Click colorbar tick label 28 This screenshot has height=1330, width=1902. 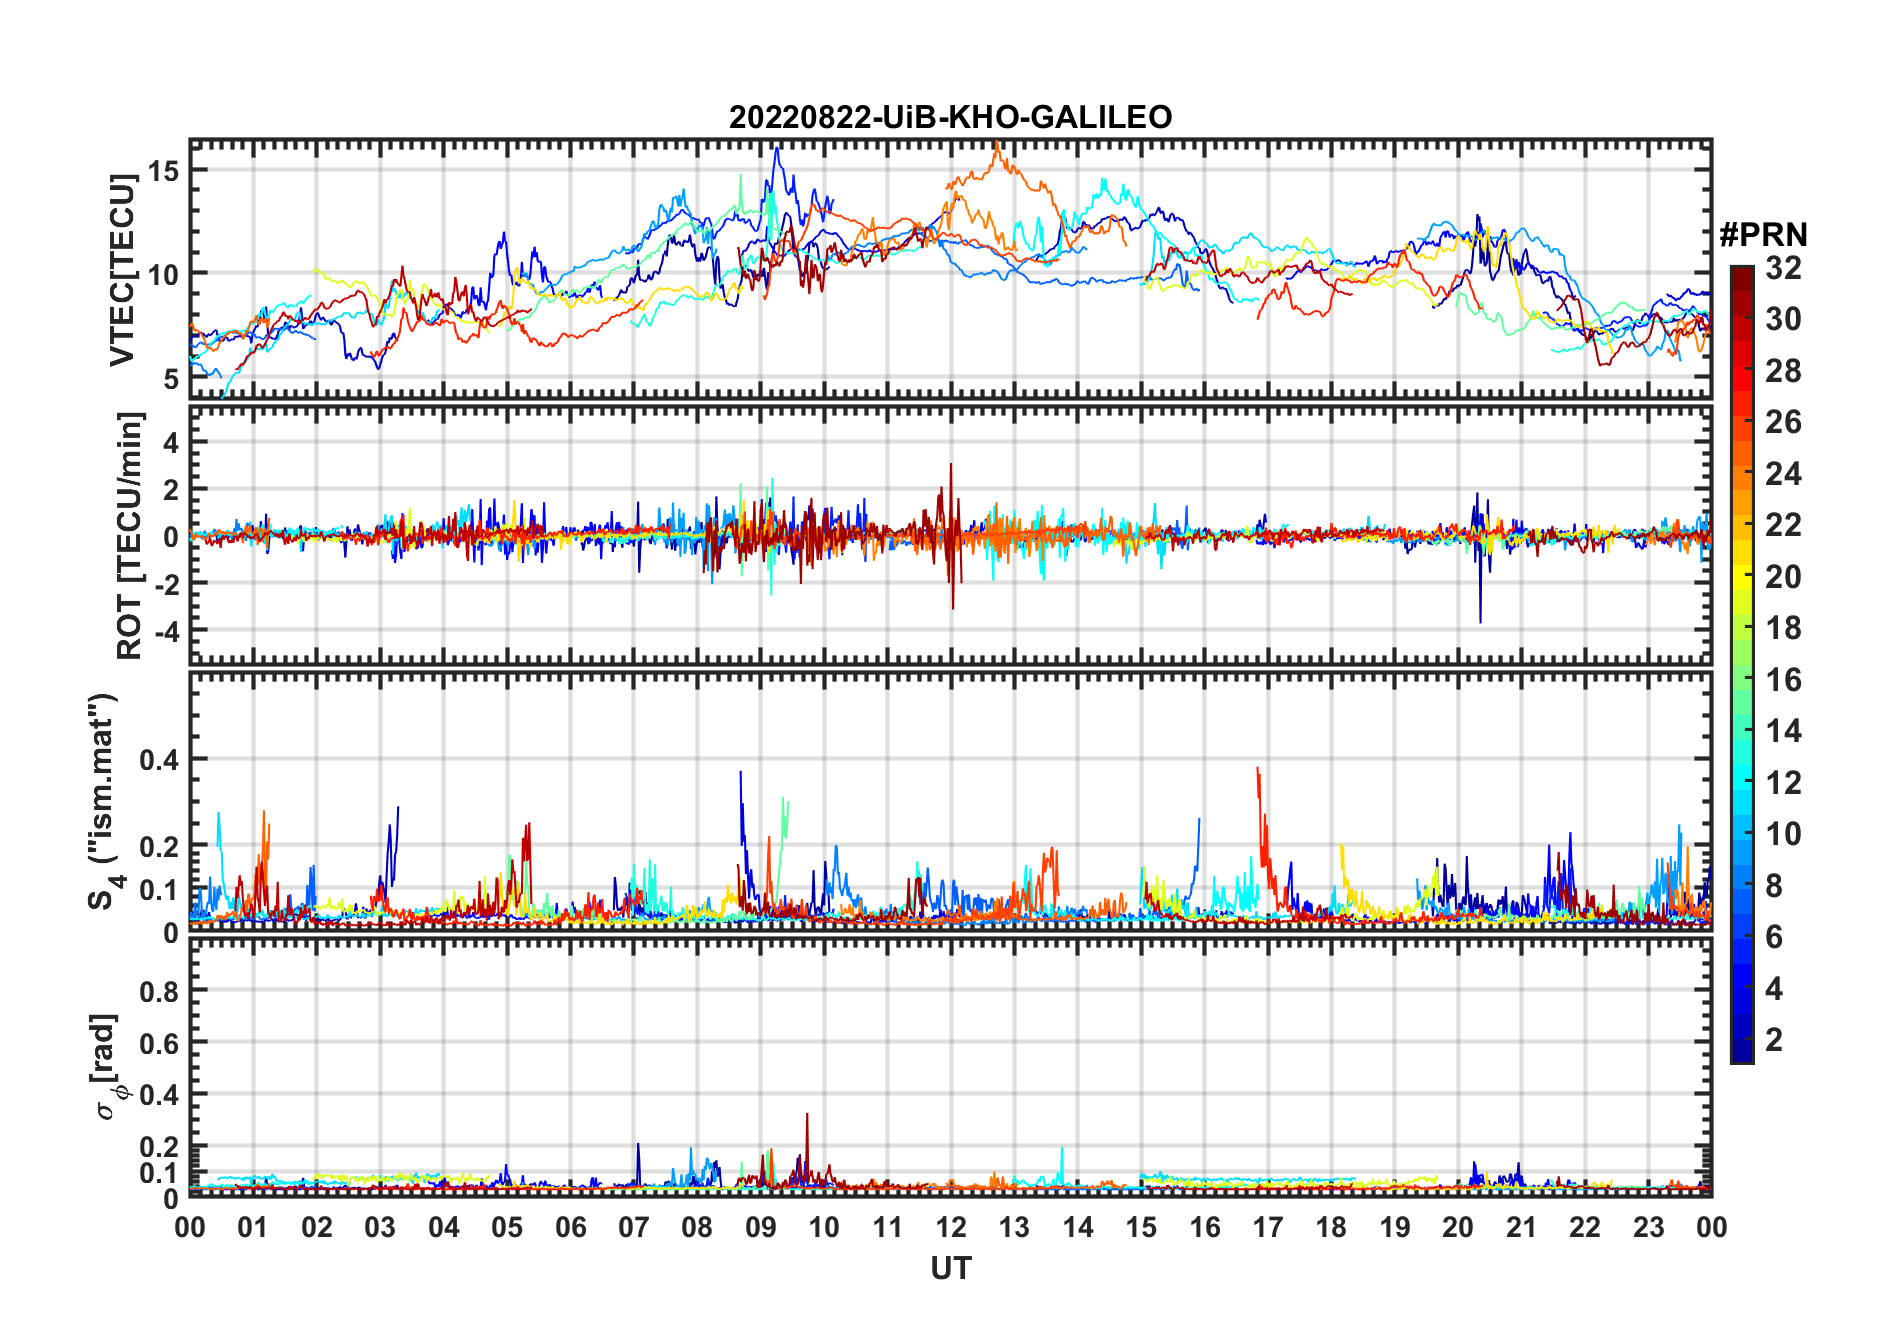pos(1783,370)
